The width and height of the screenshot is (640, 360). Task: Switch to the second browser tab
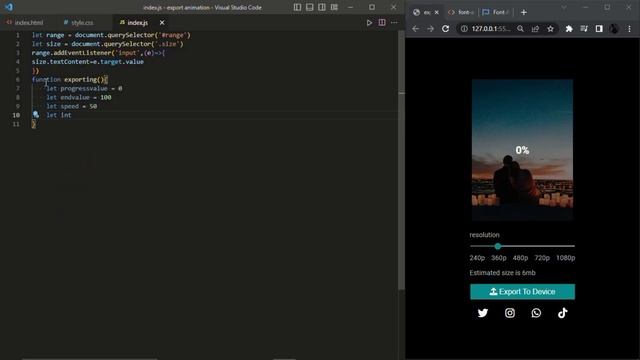[x=460, y=12]
